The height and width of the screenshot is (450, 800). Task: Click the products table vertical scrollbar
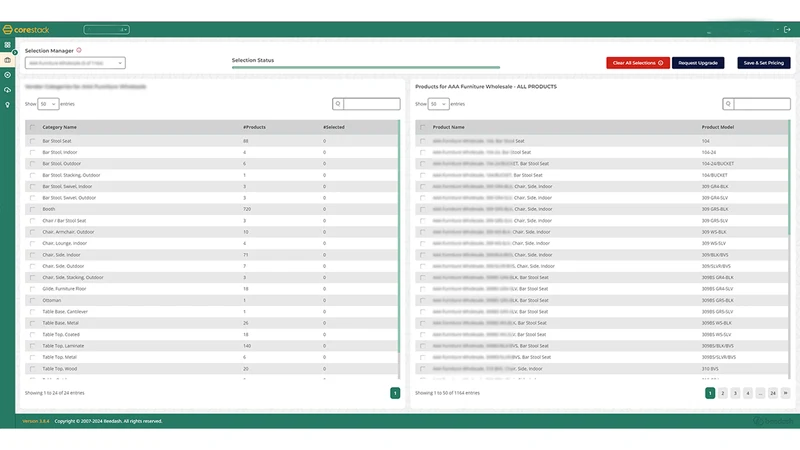click(x=789, y=178)
